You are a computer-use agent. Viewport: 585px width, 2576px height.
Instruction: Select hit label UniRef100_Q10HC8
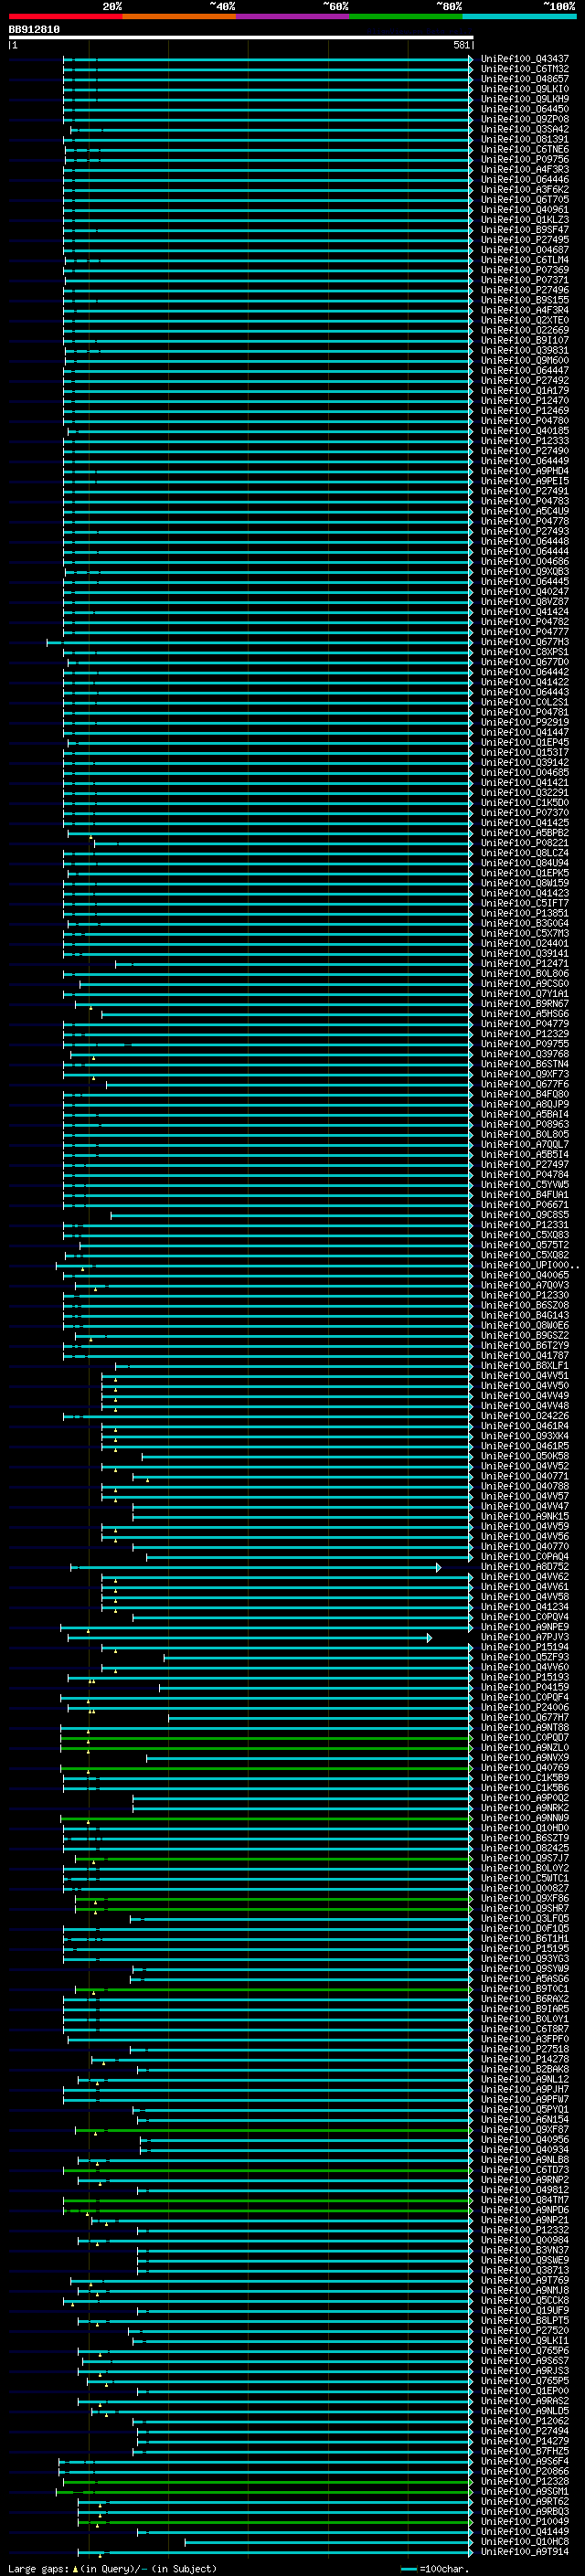pyautogui.click(x=525, y=2542)
